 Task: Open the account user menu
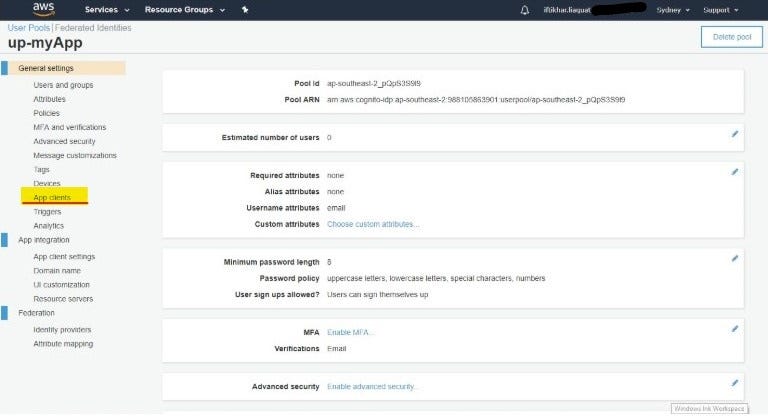click(x=595, y=10)
